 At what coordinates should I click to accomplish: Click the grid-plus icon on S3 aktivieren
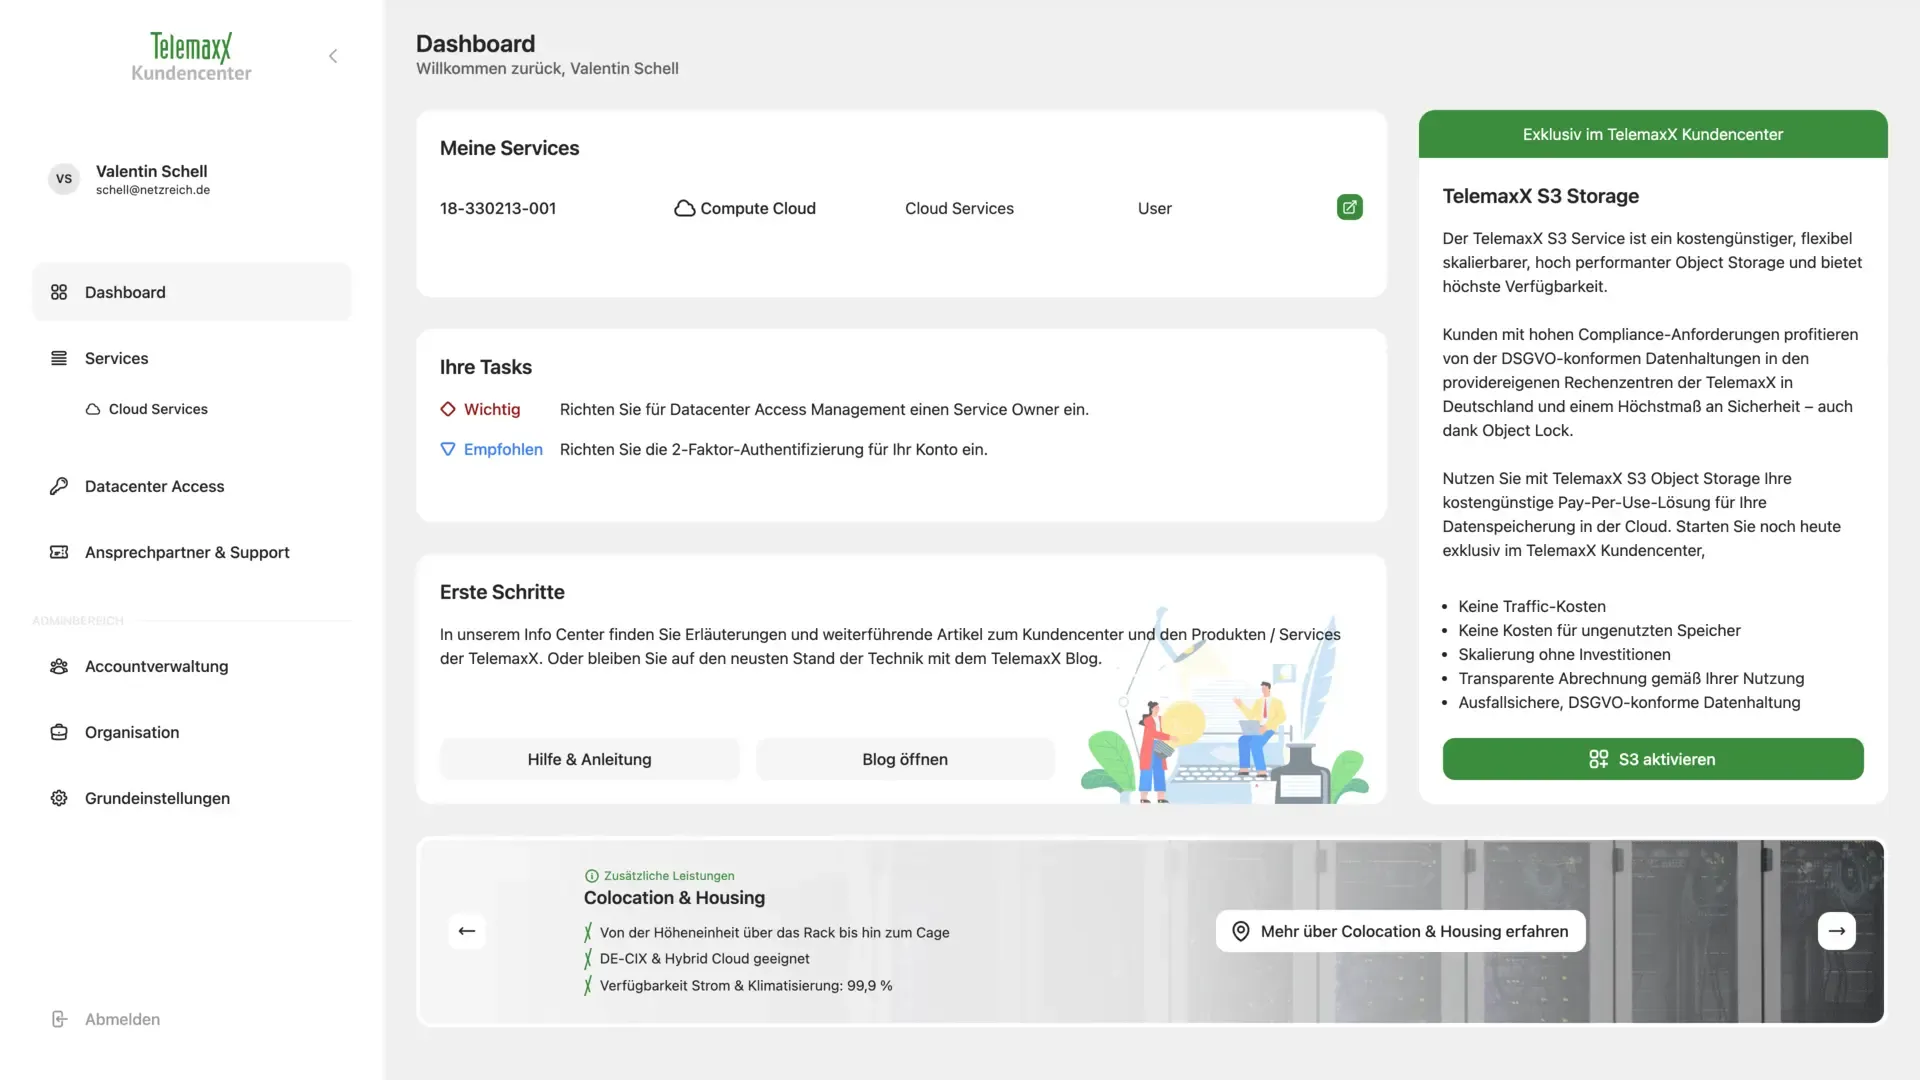pos(1598,759)
